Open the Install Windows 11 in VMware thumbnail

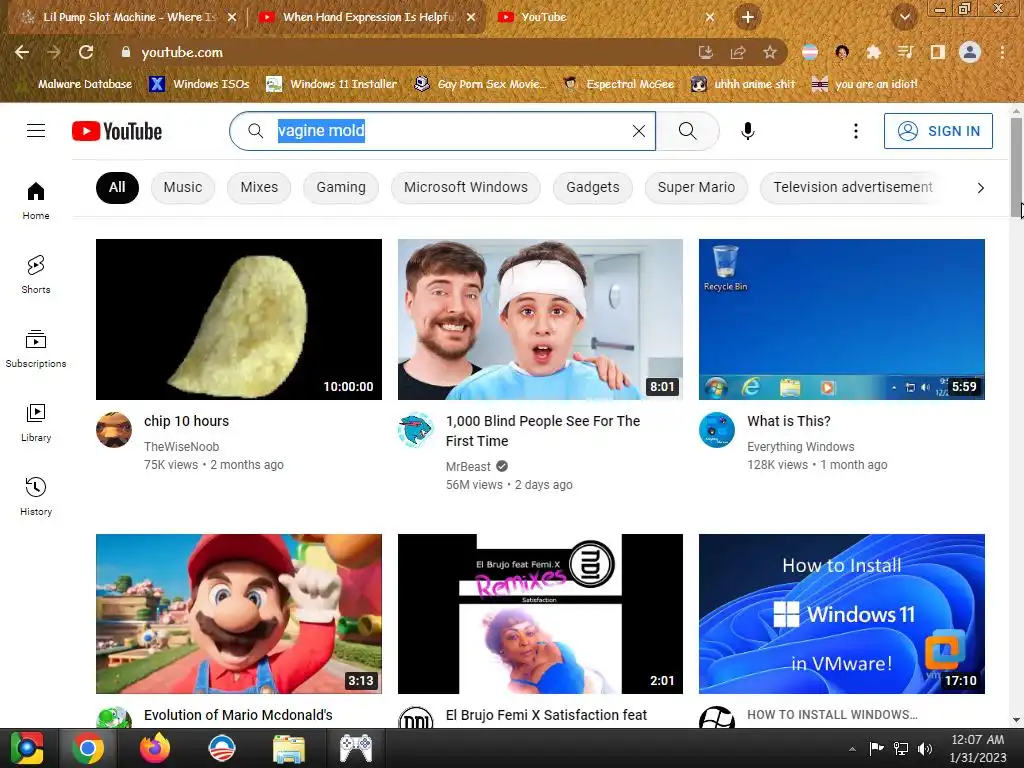coord(842,614)
